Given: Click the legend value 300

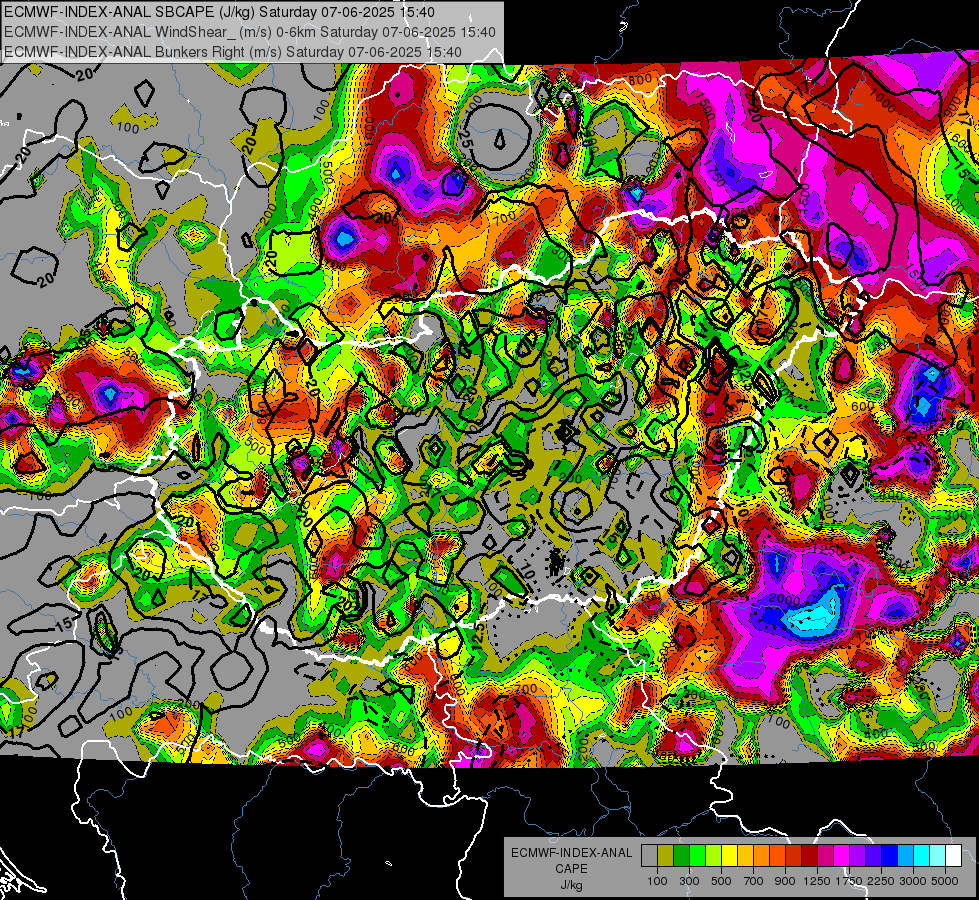Looking at the screenshot, I should (689, 881).
